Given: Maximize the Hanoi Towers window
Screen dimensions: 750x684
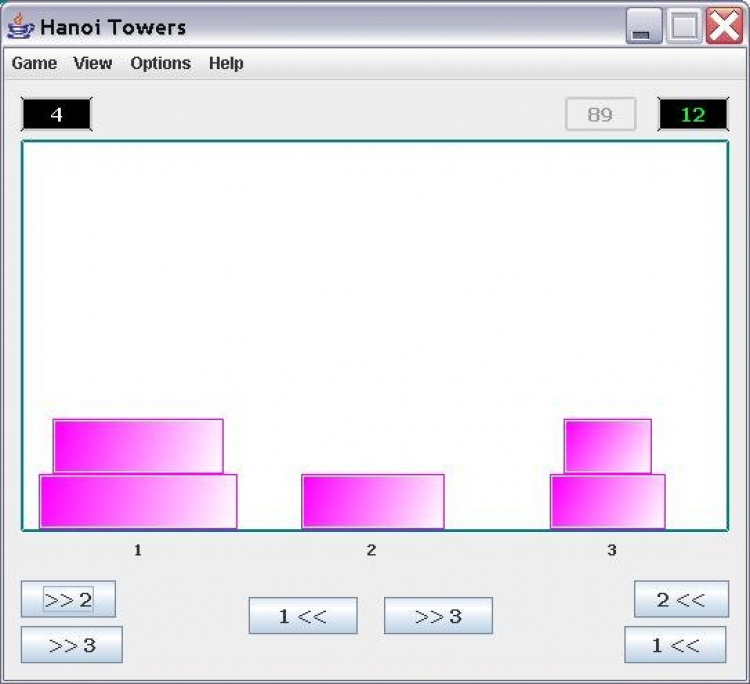Looking at the screenshot, I should [684, 26].
